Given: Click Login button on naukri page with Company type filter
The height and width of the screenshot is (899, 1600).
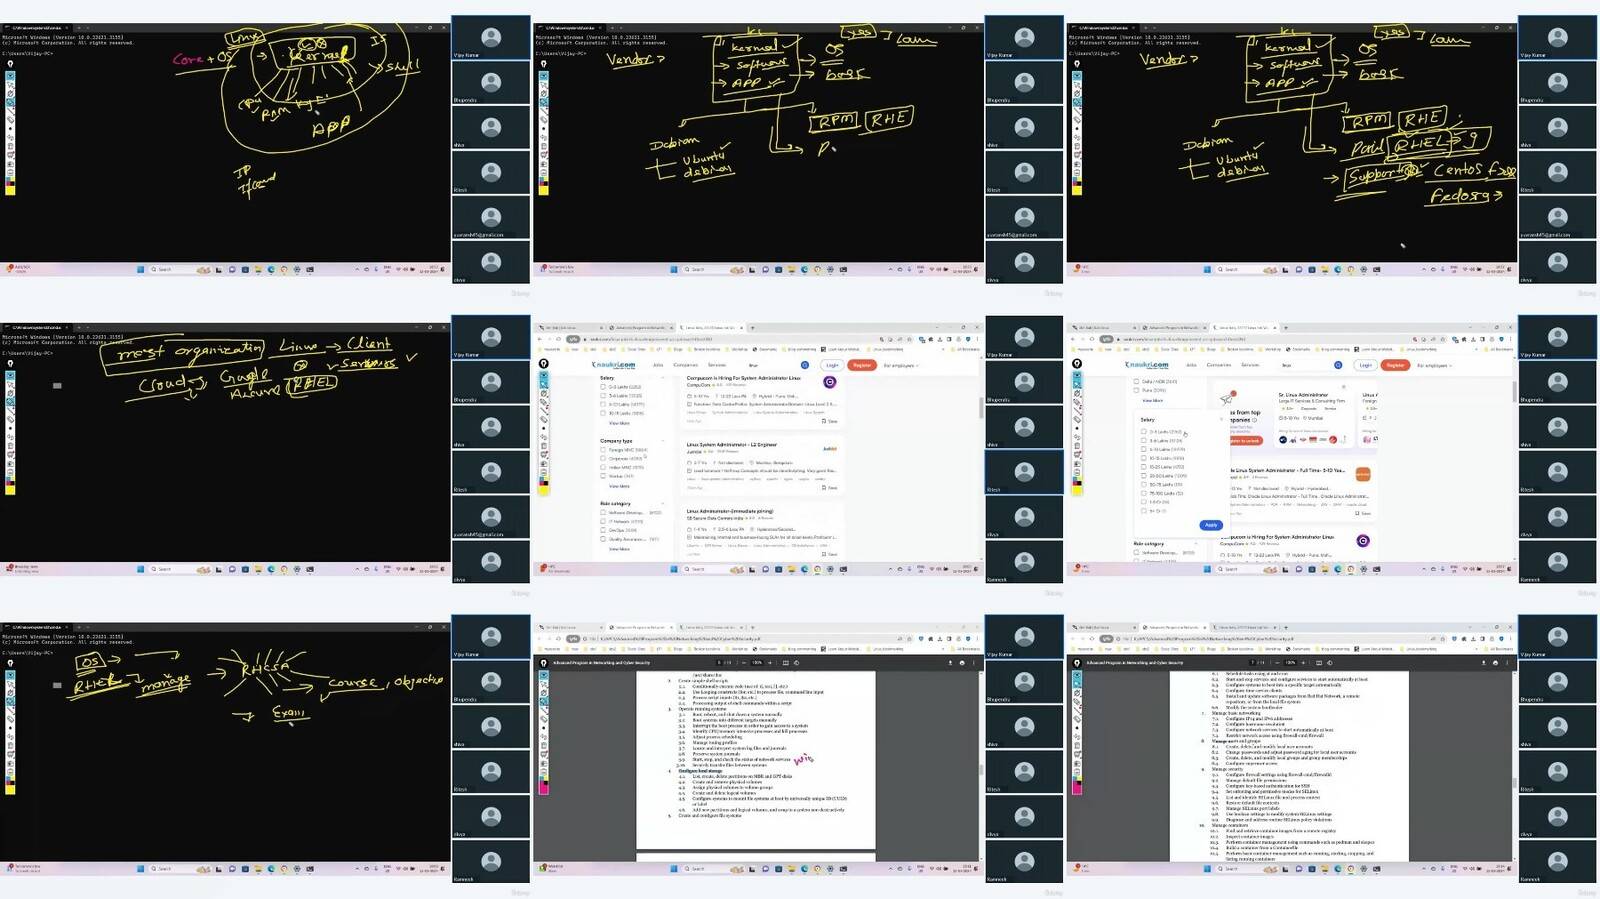Looking at the screenshot, I should 832,365.
